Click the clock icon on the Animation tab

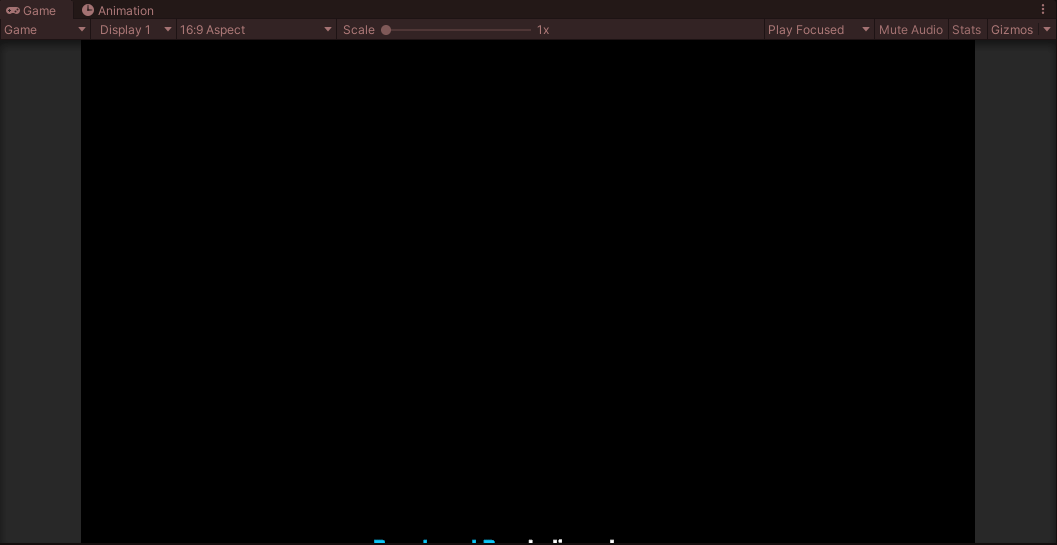[x=88, y=10]
